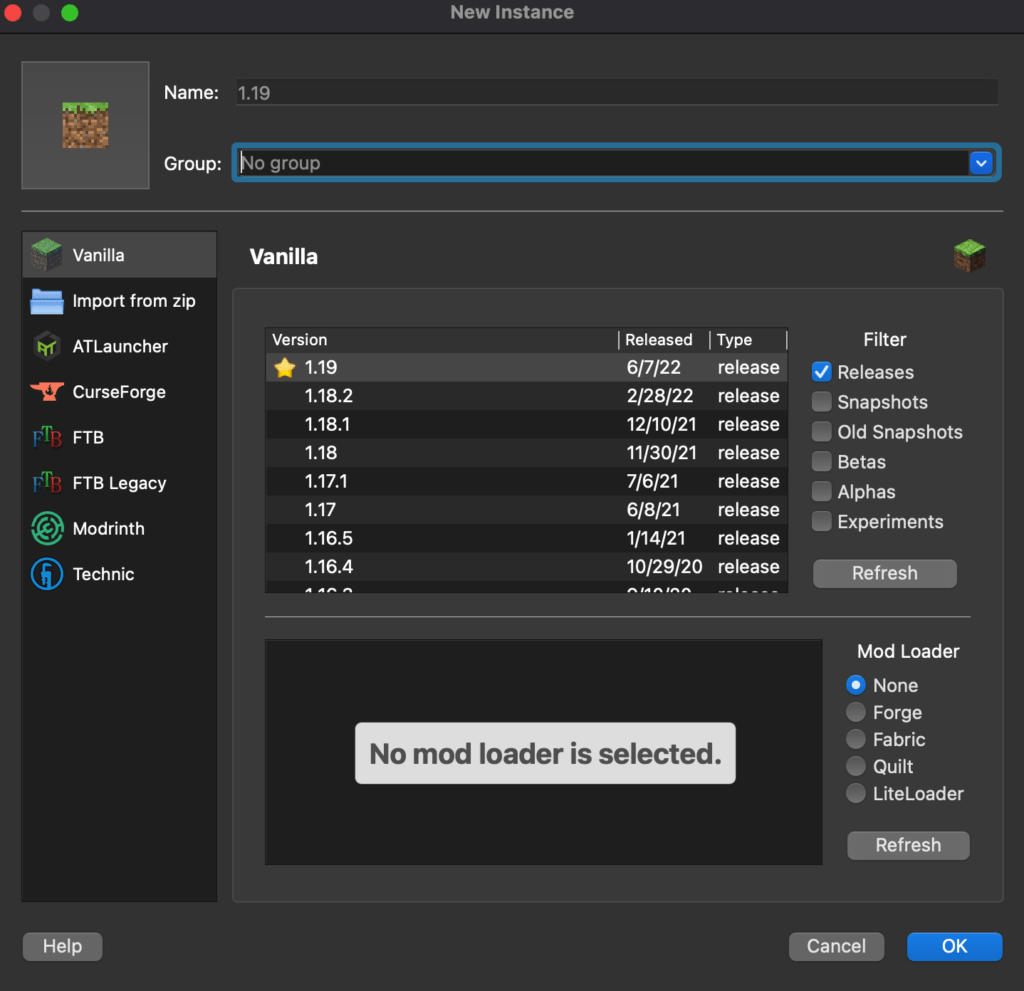The height and width of the screenshot is (991, 1024).
Task: Click the 12/10/21 release date cell
Action: tap(661, 425)
